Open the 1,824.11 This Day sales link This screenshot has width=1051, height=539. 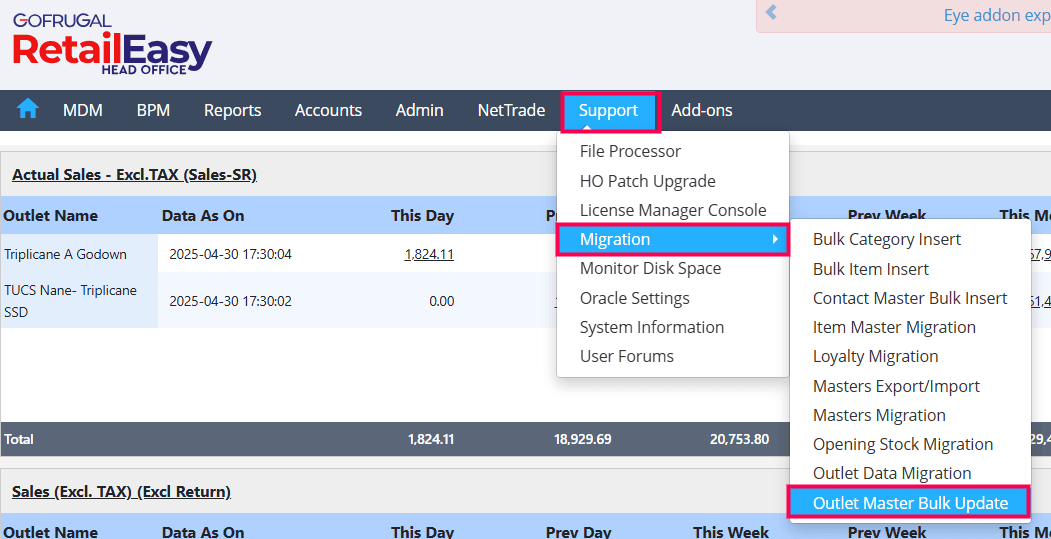(x=429, y=254)
